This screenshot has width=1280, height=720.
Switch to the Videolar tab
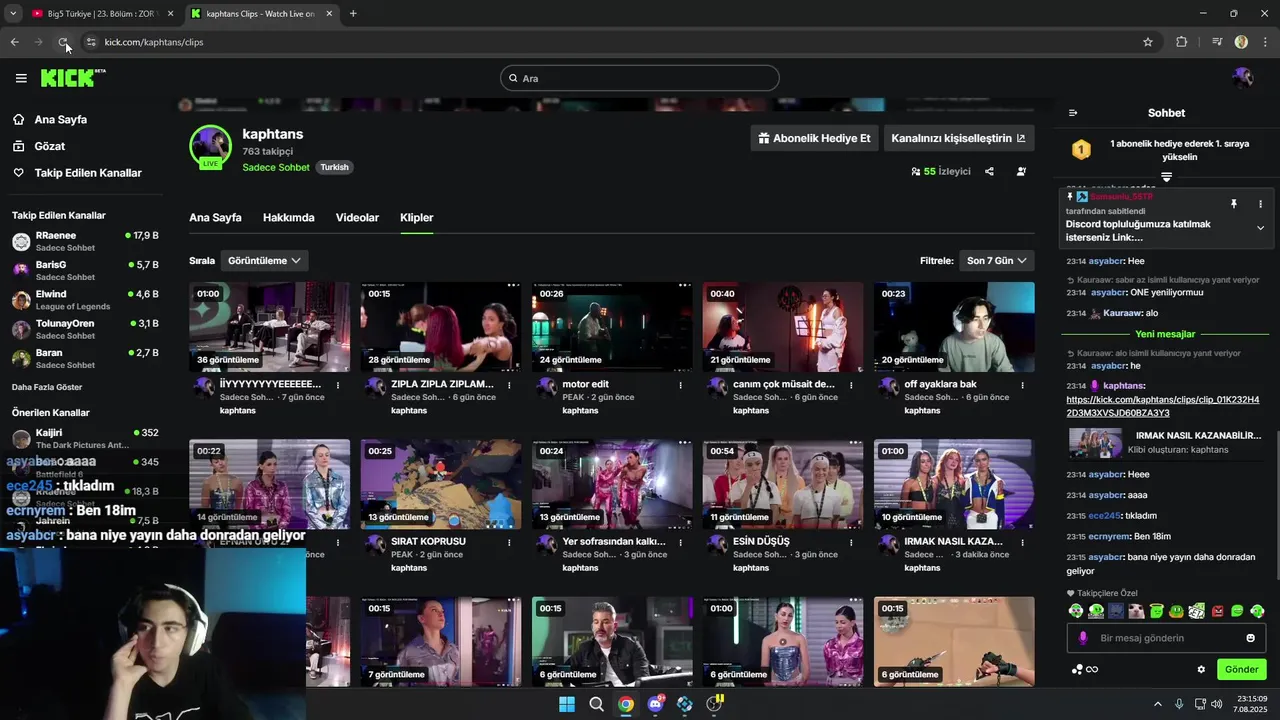[x=357, y=217]
